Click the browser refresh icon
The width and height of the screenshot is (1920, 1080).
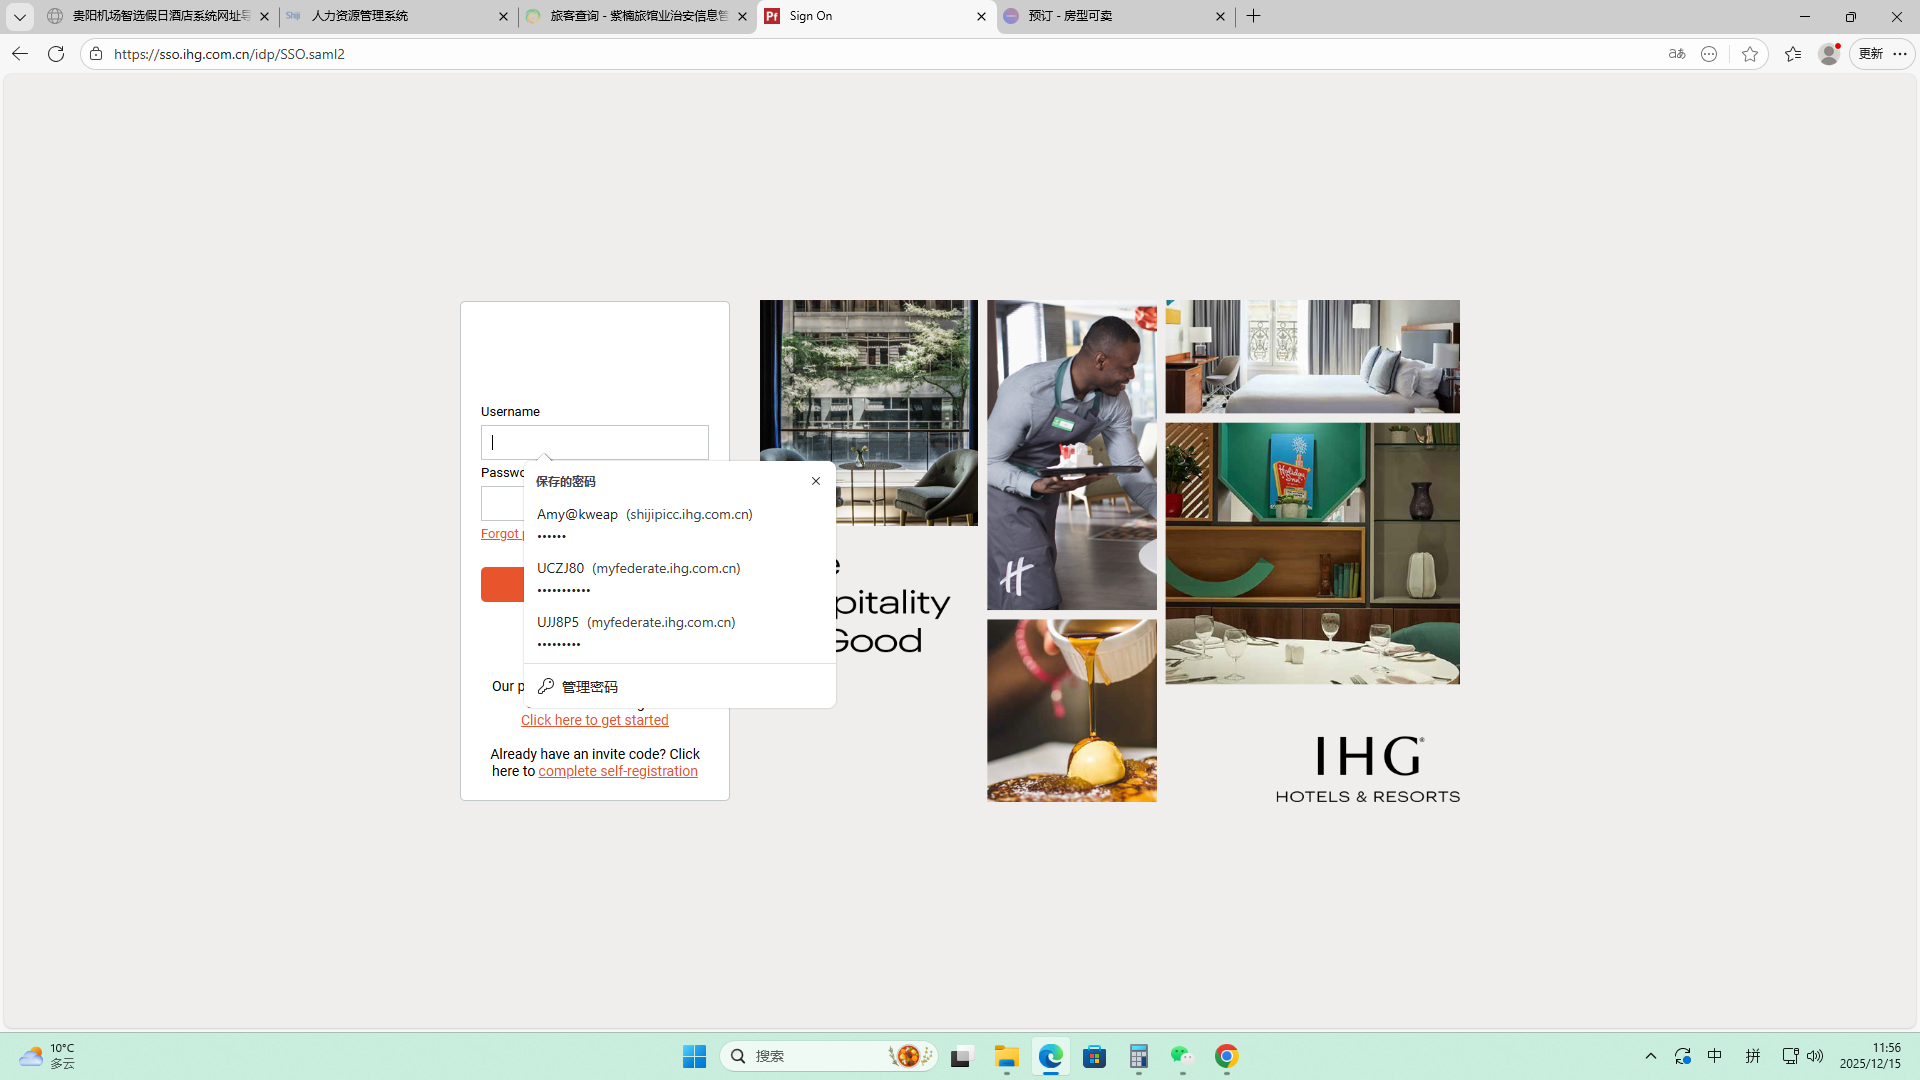[56, 54]
